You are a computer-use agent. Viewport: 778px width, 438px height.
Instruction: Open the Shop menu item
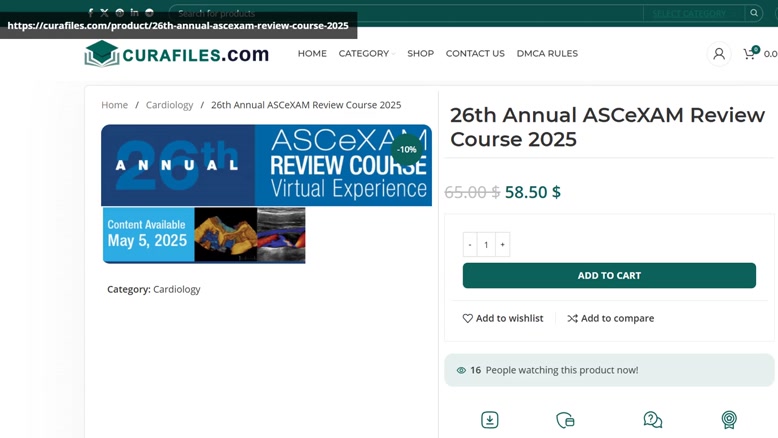(x=421, y=54)
